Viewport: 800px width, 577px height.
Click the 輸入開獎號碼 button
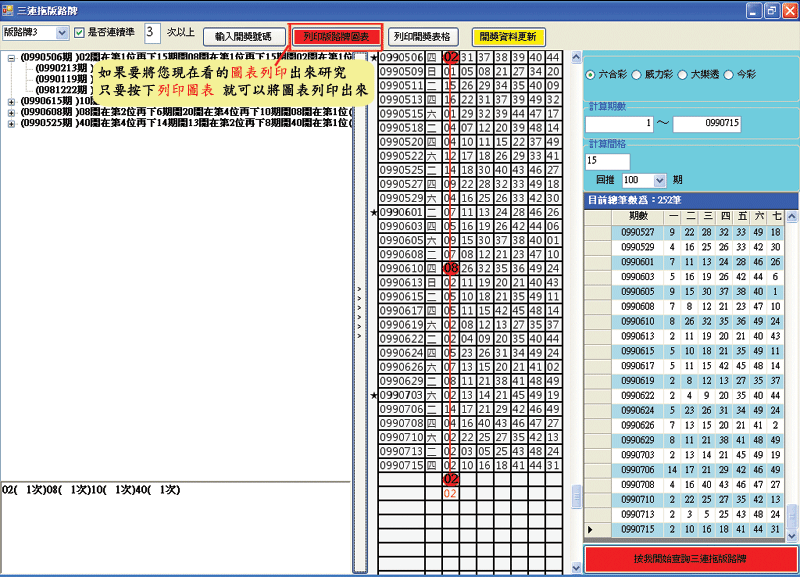coord(245,36)
